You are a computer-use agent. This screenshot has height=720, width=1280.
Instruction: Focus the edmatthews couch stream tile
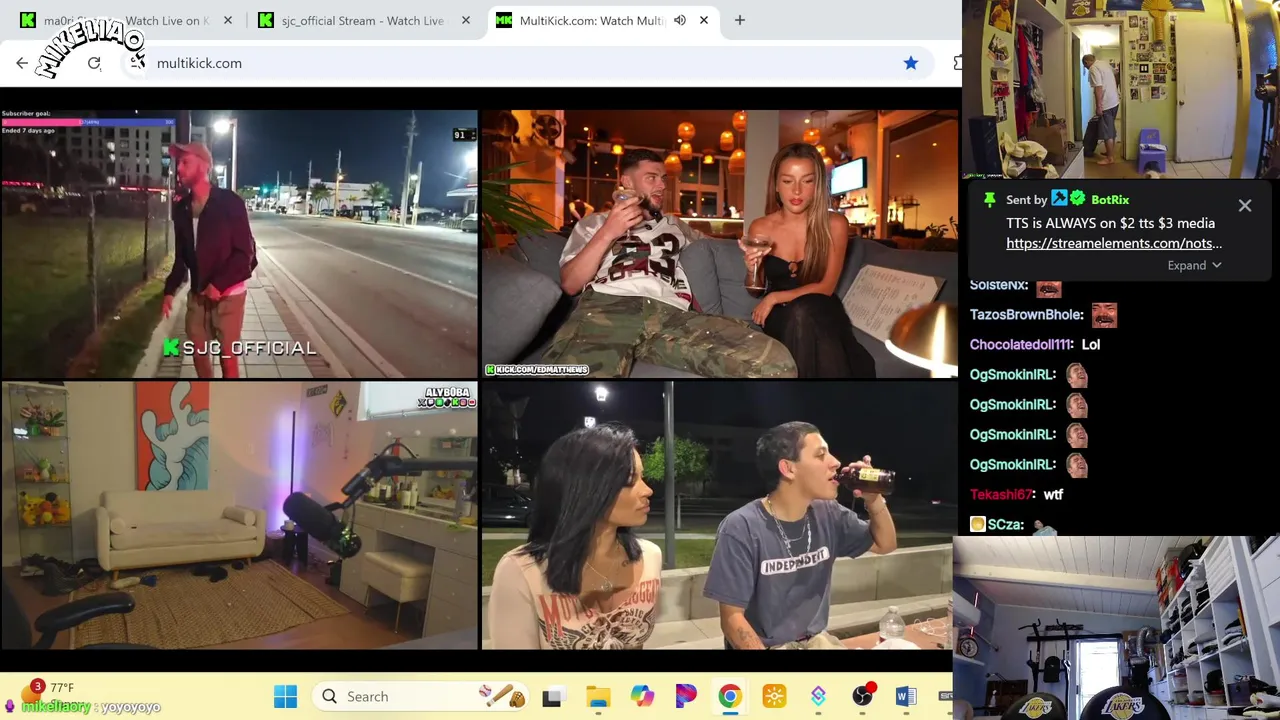(720, 244)
